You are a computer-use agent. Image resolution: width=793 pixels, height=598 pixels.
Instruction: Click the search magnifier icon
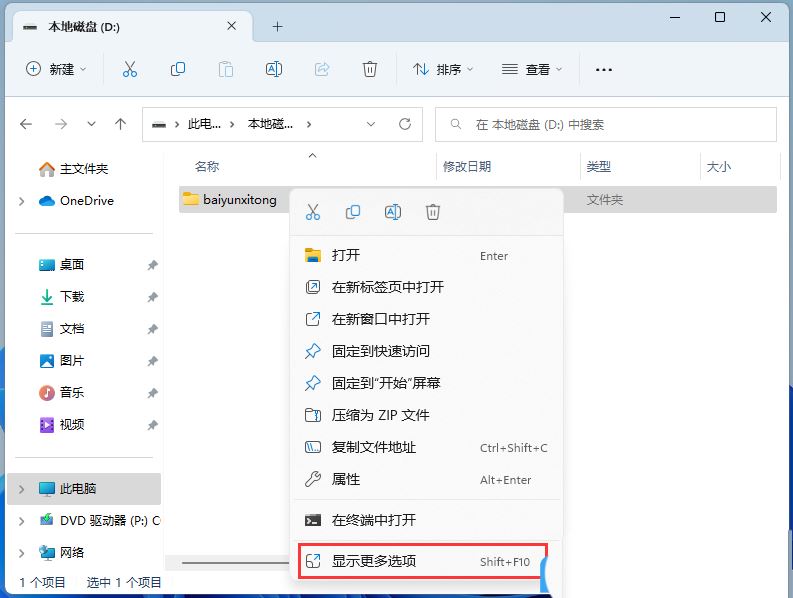pos(455,124)
